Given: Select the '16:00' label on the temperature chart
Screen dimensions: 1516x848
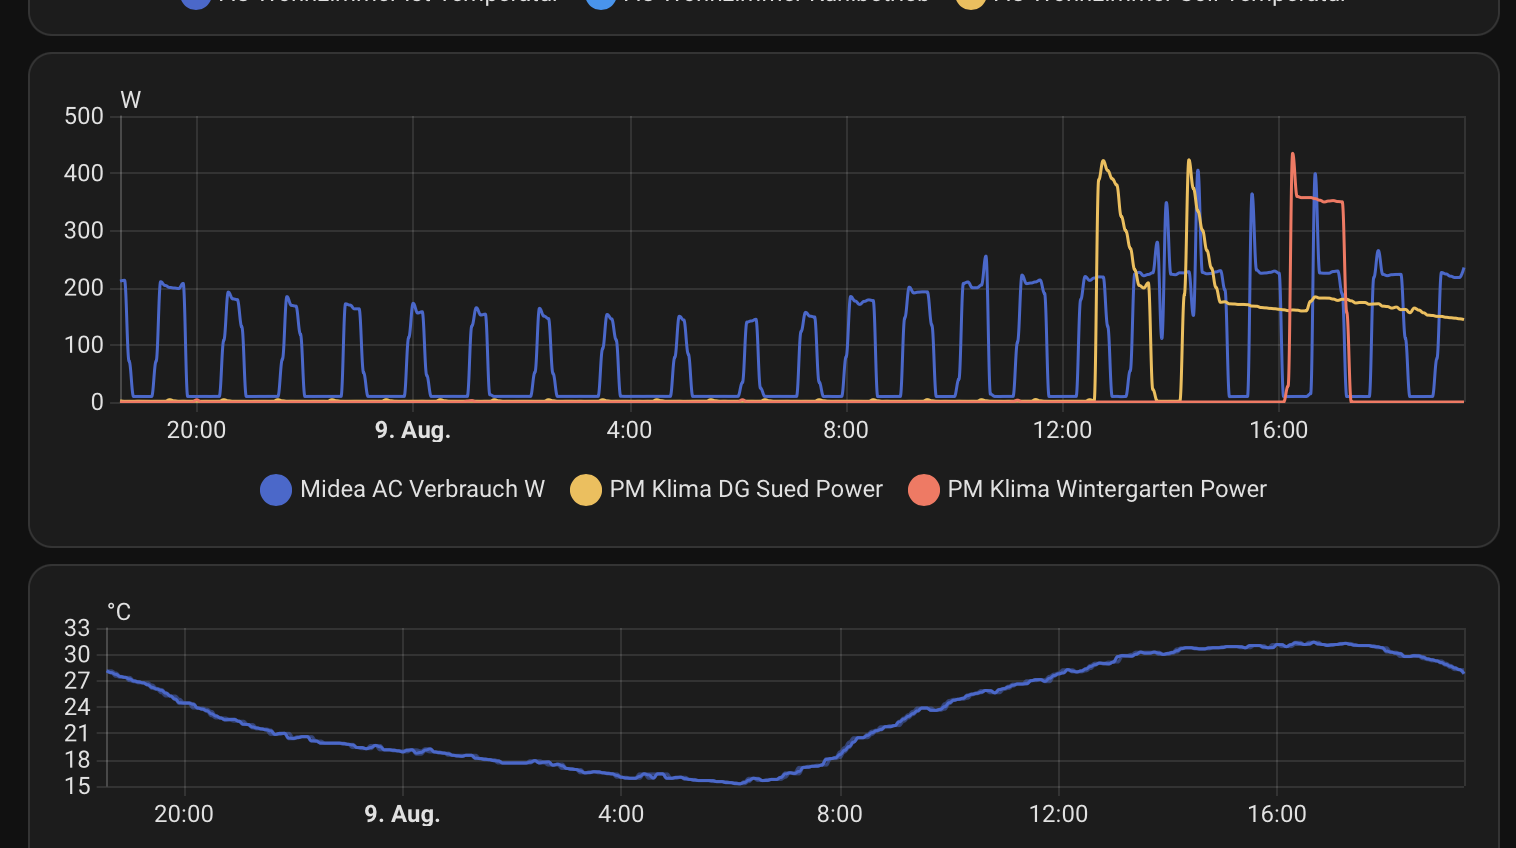Looking at the screenshot, I should [1277, 814].
